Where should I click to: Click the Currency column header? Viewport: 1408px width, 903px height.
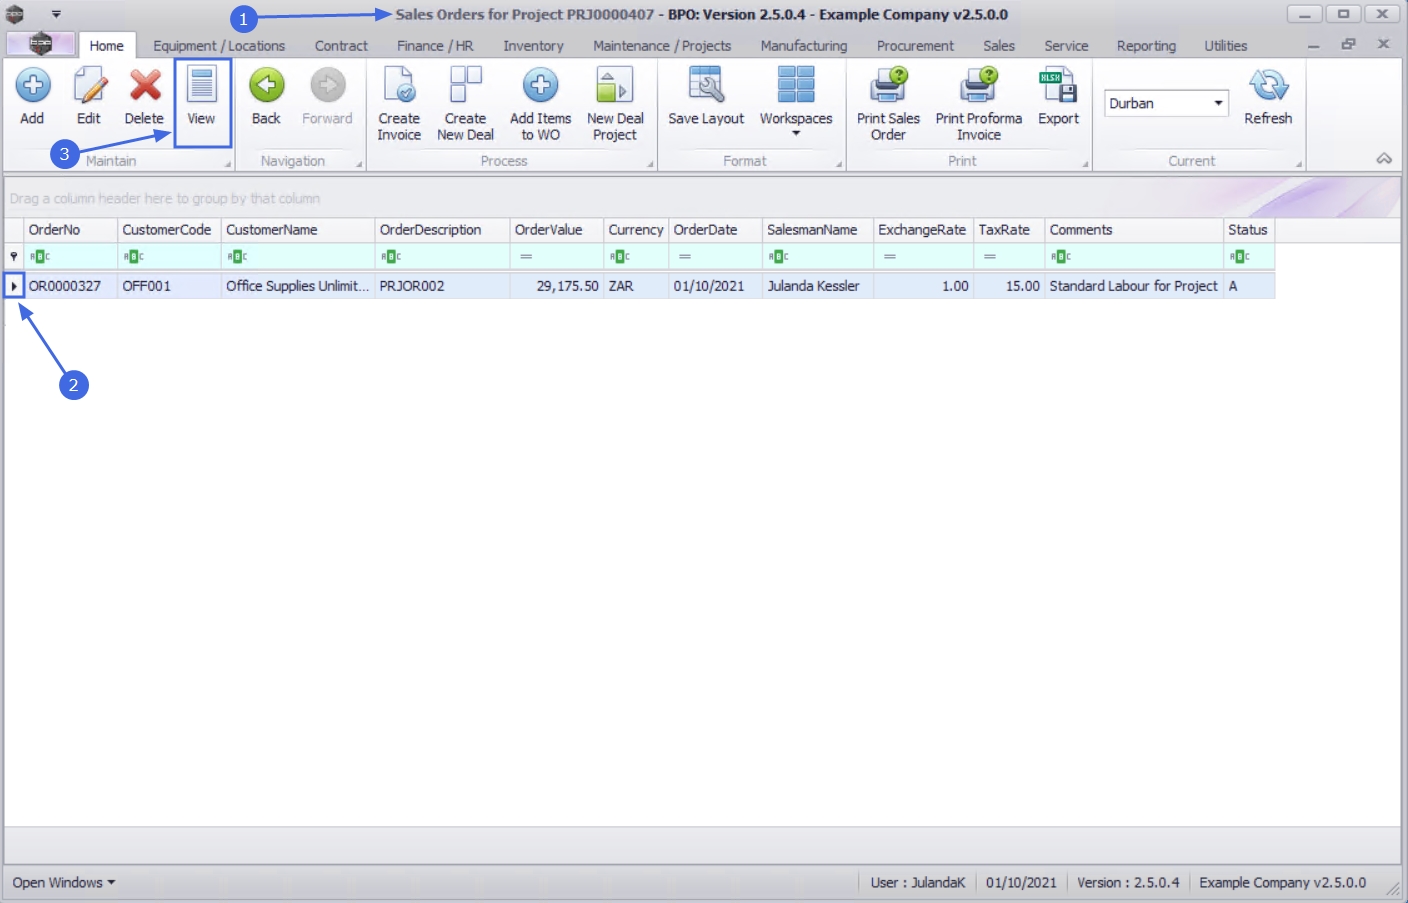click(636, 230)
